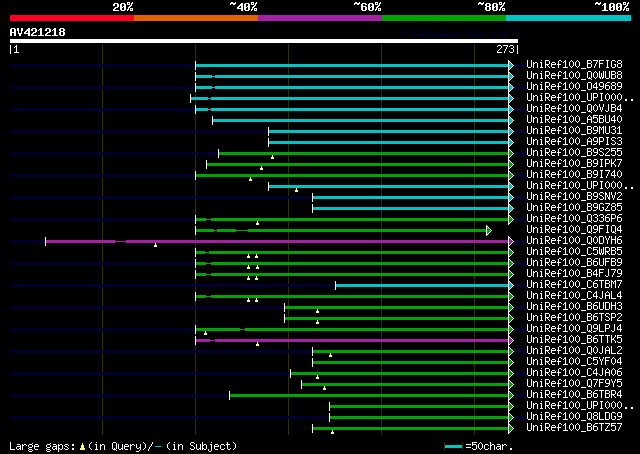Click the ~60% legend label
The width and height of the screenshot is (640, 454).
coord(367,7)
